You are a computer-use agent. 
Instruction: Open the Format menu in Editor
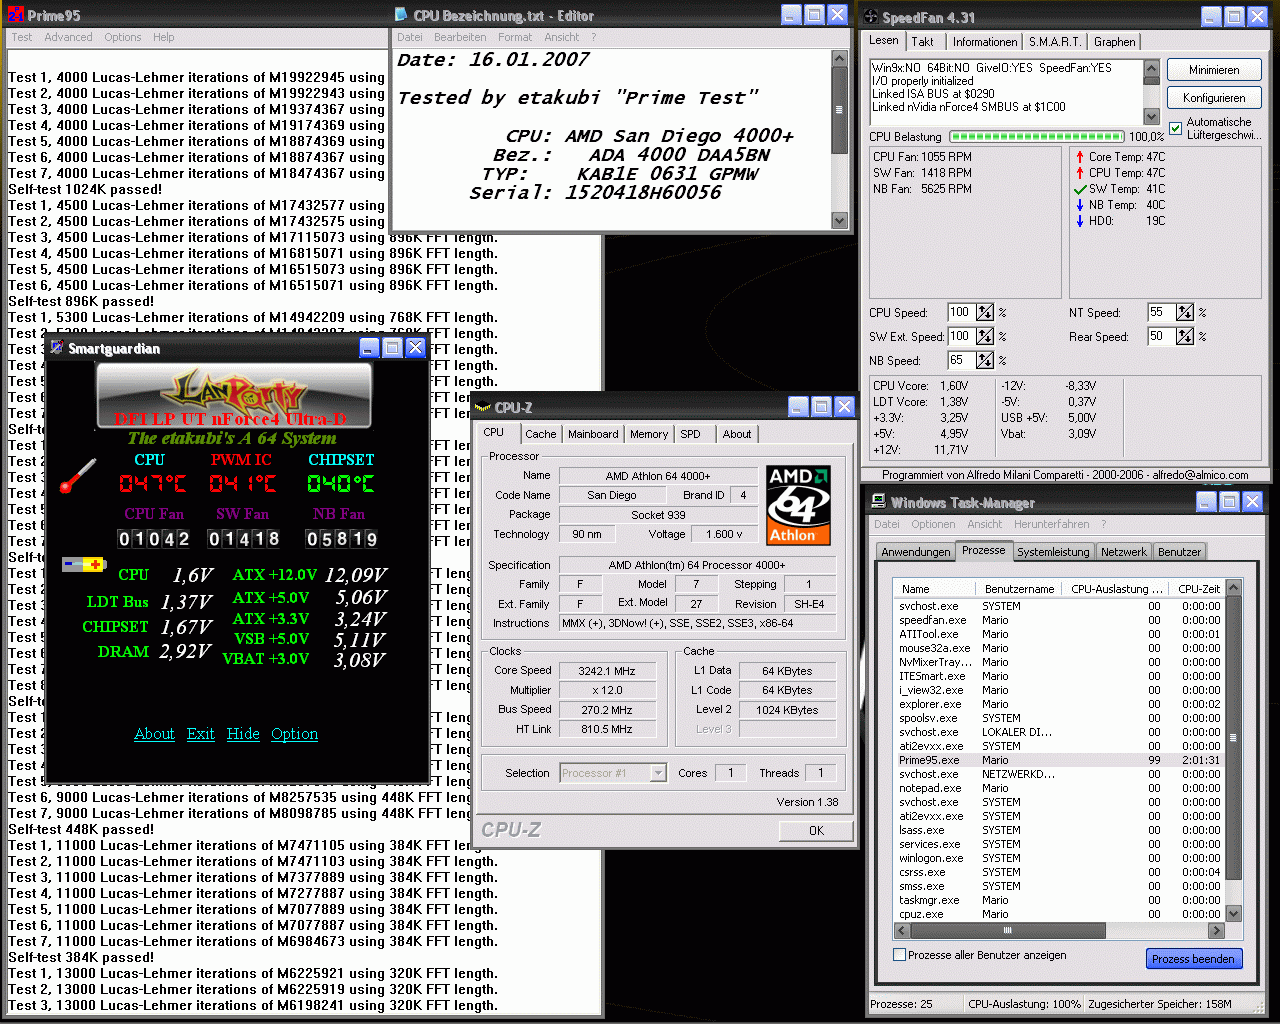pyautogui.click(x=515, y=37)
